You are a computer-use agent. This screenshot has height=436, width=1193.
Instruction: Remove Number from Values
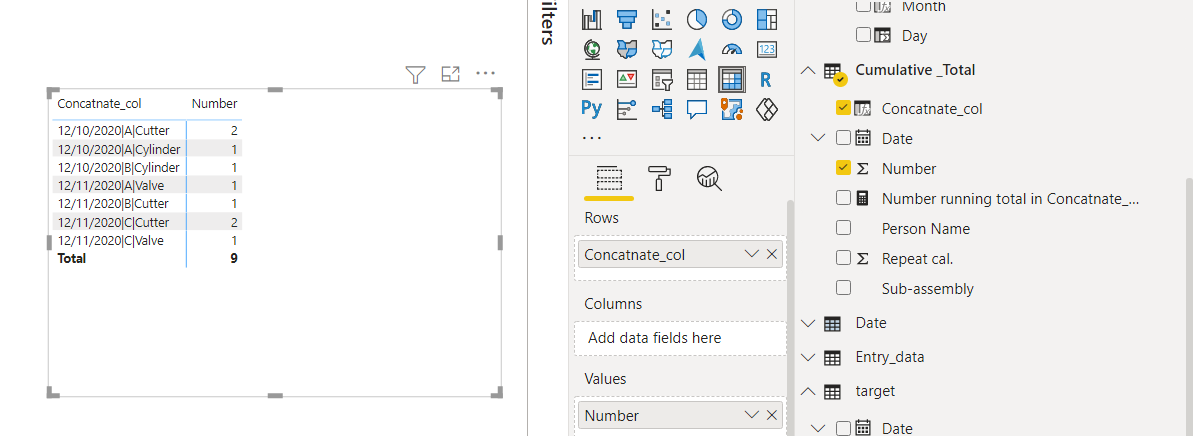(771, 415)
